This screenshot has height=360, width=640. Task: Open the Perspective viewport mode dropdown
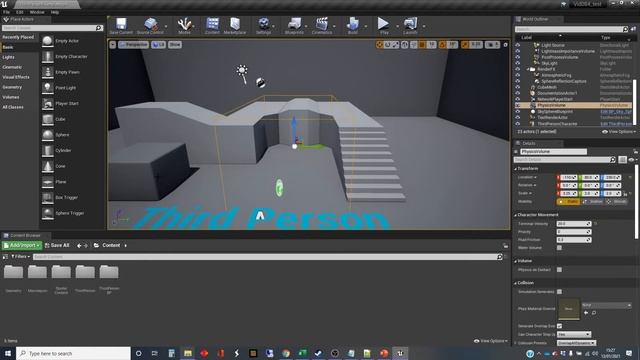[133, 44]
